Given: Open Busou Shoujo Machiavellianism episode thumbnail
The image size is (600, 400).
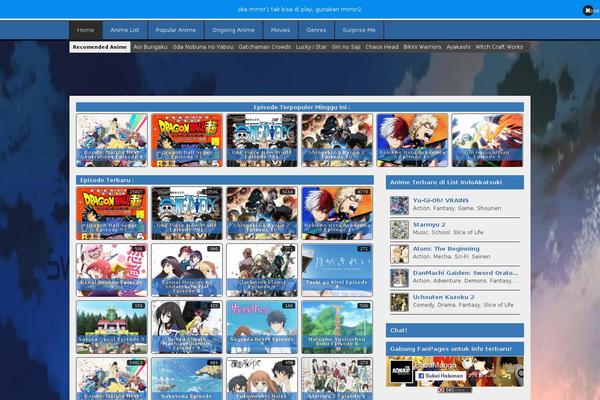Looking at the screenshot, I should pyautogui.click(x=187, y=327).
